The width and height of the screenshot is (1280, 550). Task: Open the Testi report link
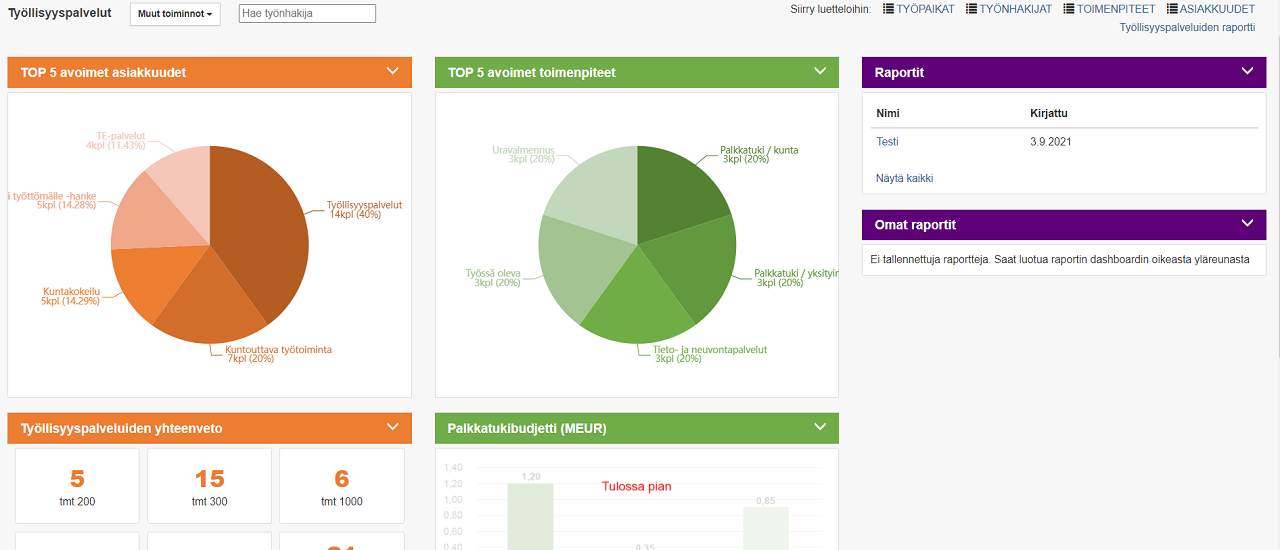[x=887, y=142]
